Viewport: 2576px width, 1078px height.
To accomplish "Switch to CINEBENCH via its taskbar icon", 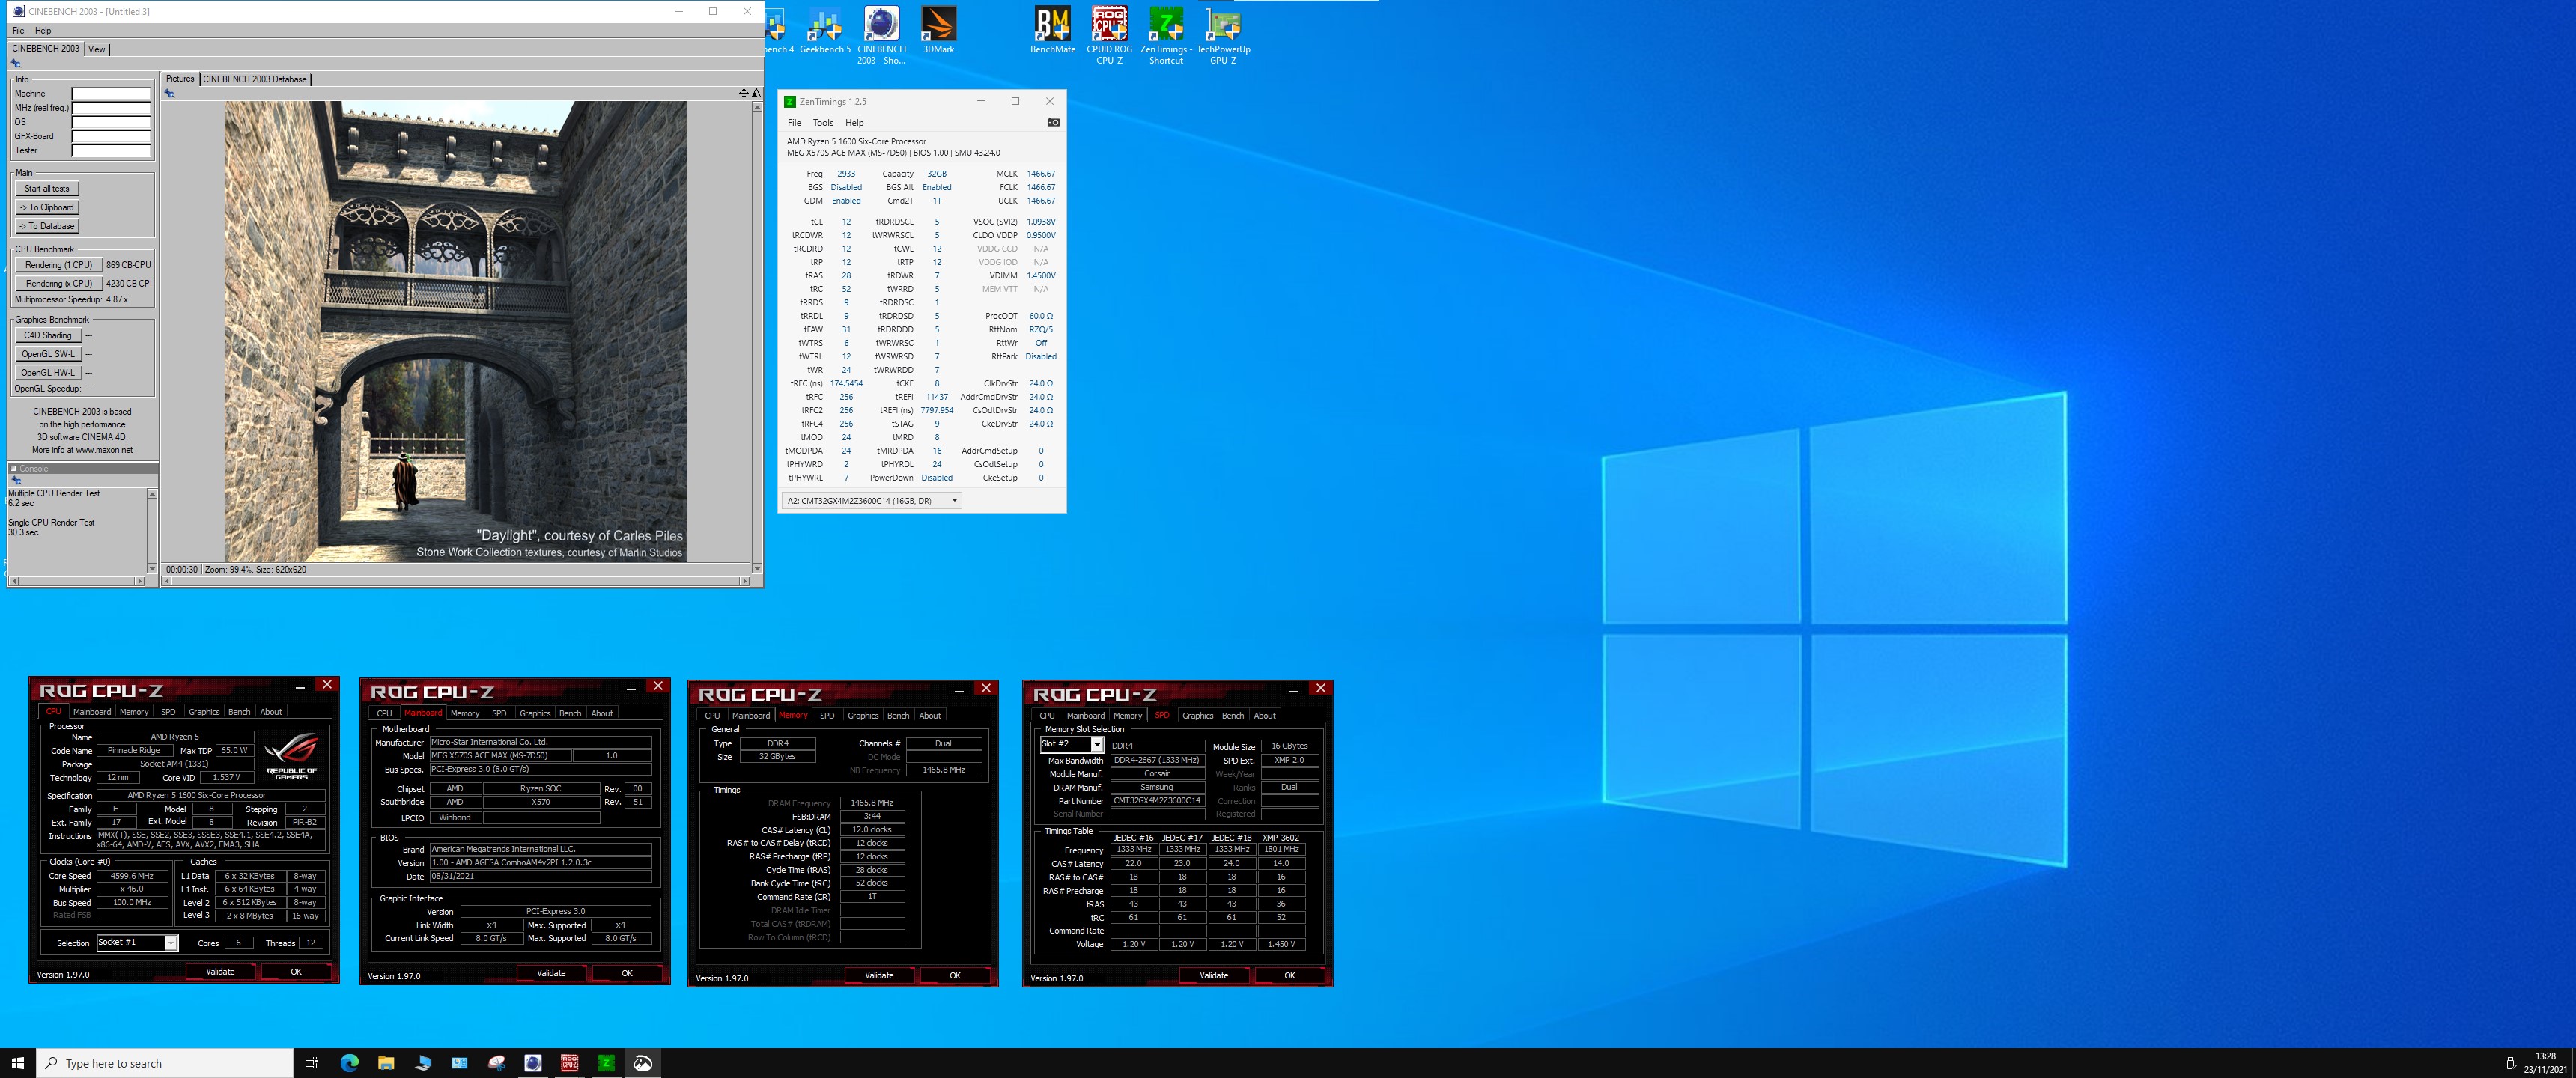I will 533,1063.
